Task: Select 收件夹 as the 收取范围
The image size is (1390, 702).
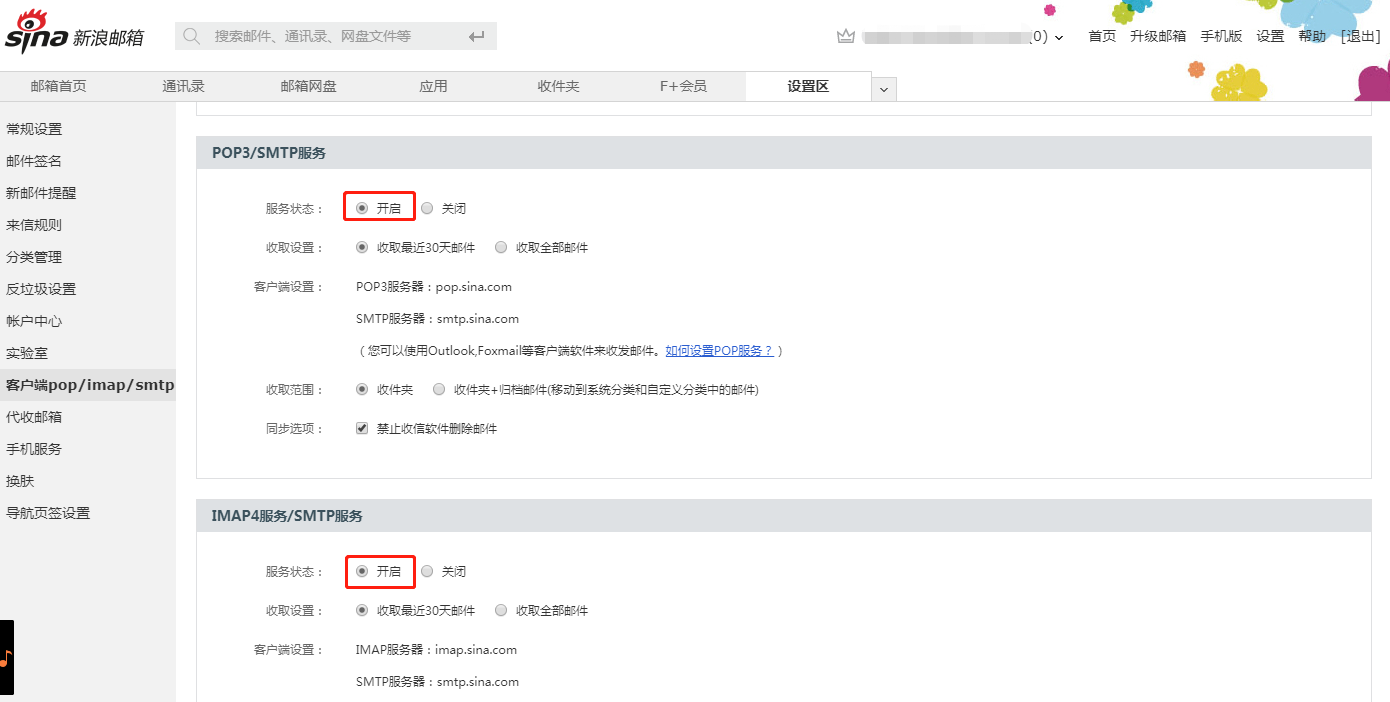Action: point(362,389)
